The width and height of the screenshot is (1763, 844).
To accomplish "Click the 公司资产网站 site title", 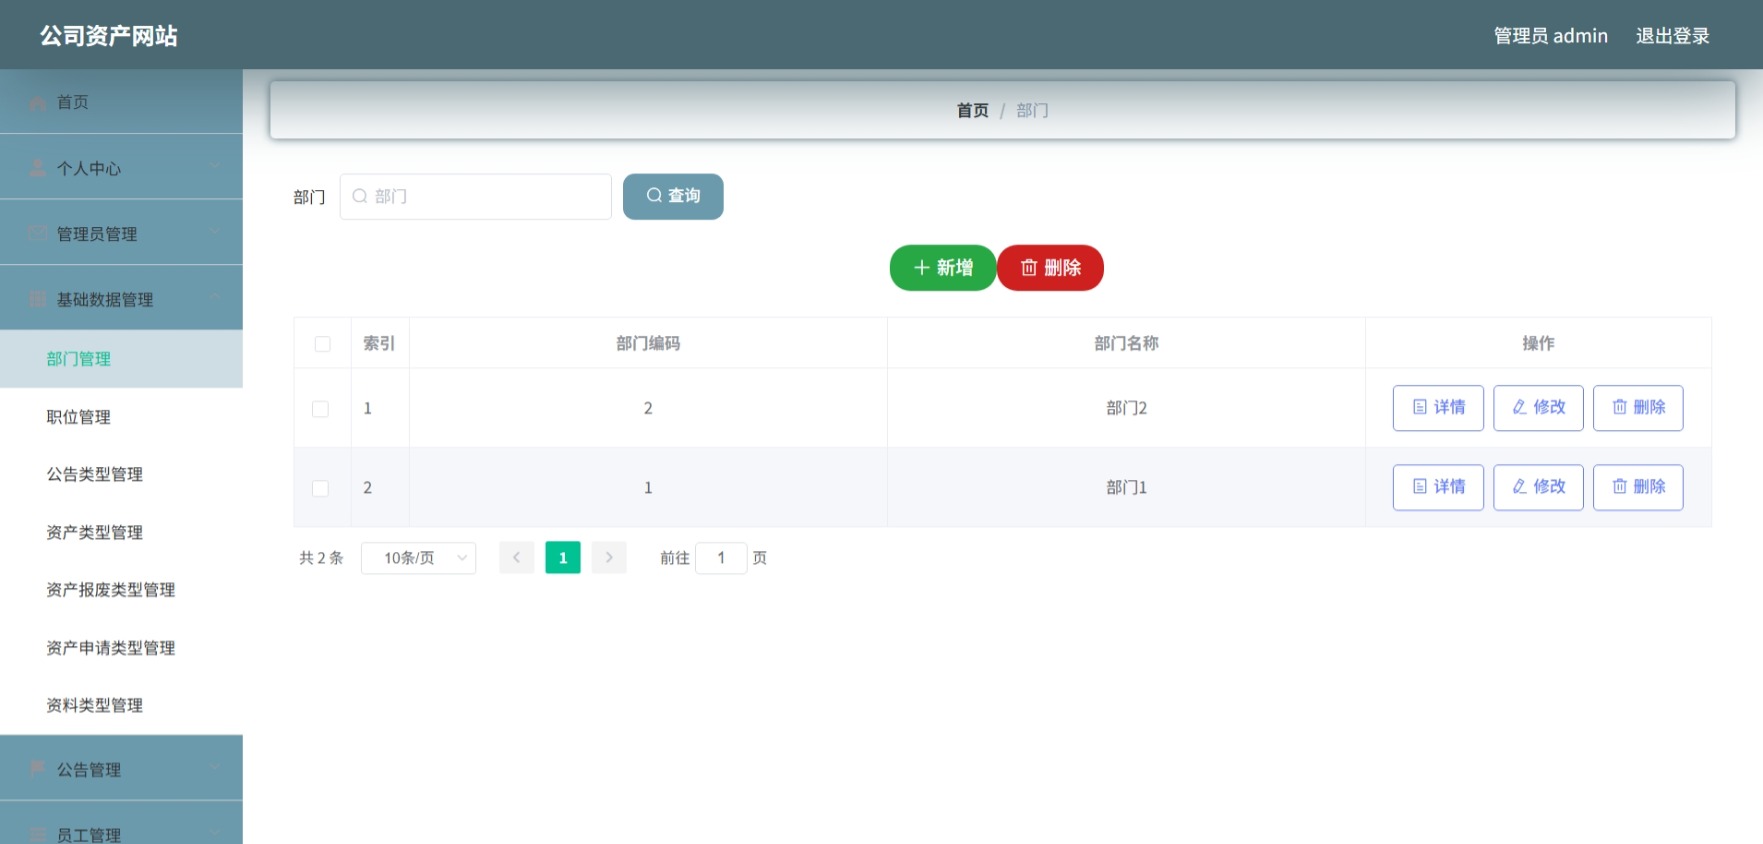I will click(x=109, y=36).
